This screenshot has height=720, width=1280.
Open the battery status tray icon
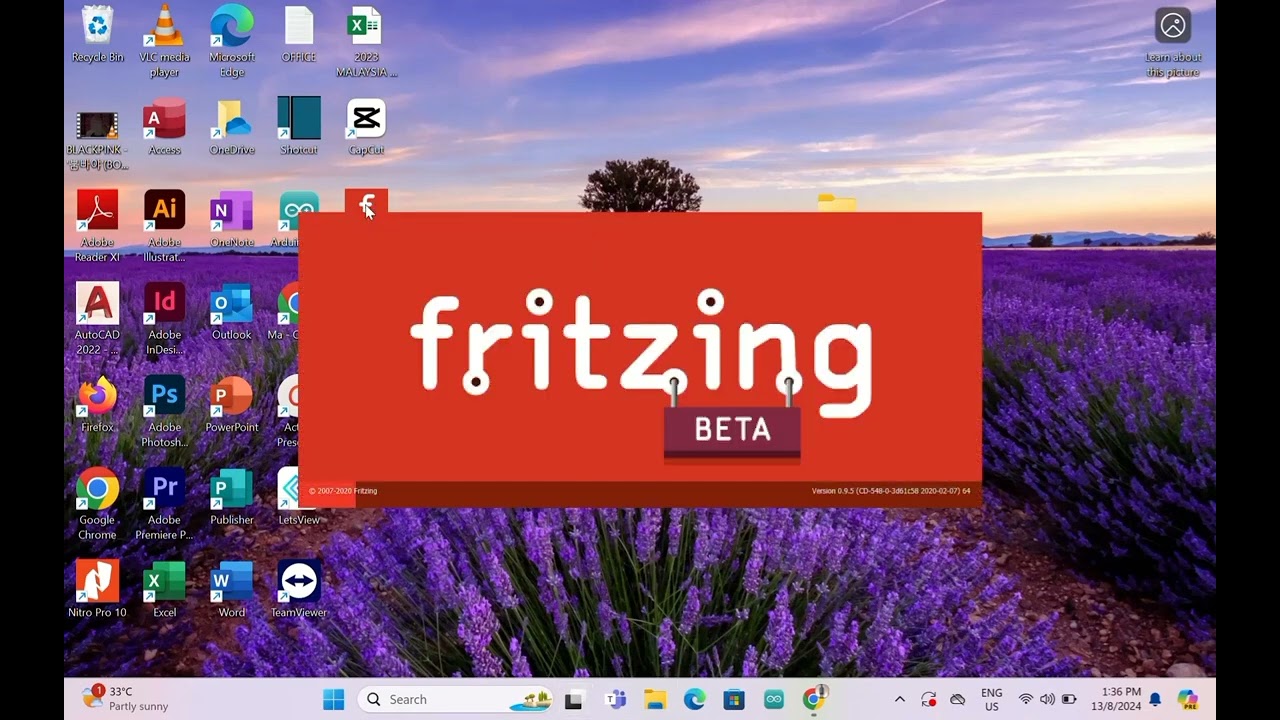[1069, 699]
